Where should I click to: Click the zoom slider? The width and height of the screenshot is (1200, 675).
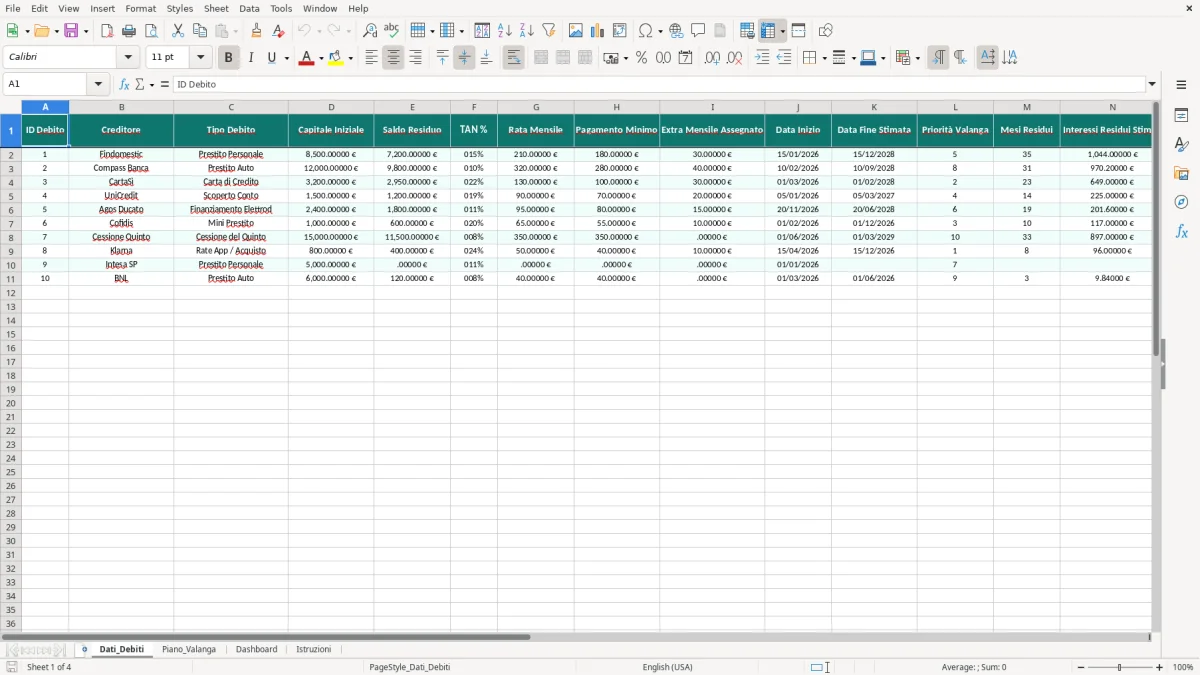[x=1120, y=667]
